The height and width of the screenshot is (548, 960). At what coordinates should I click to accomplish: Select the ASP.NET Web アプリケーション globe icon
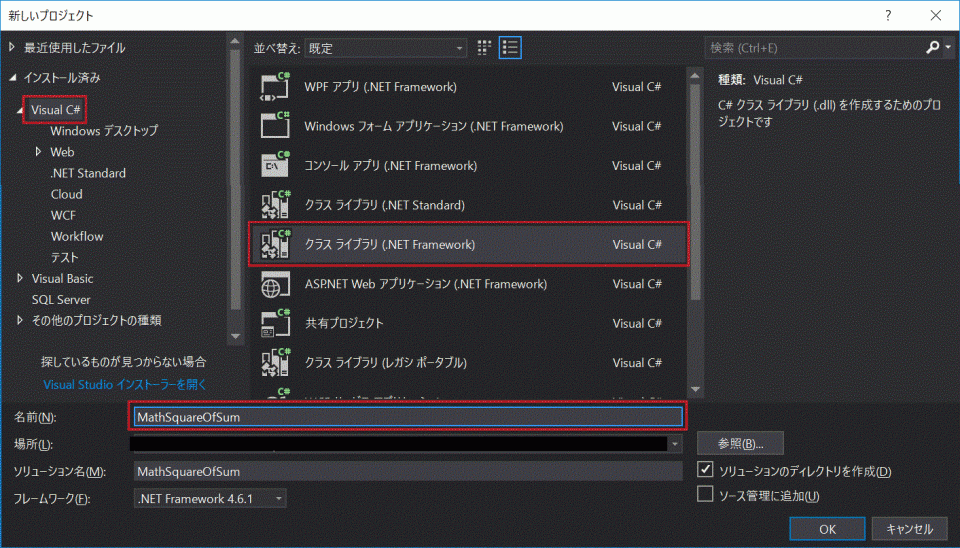275,284
